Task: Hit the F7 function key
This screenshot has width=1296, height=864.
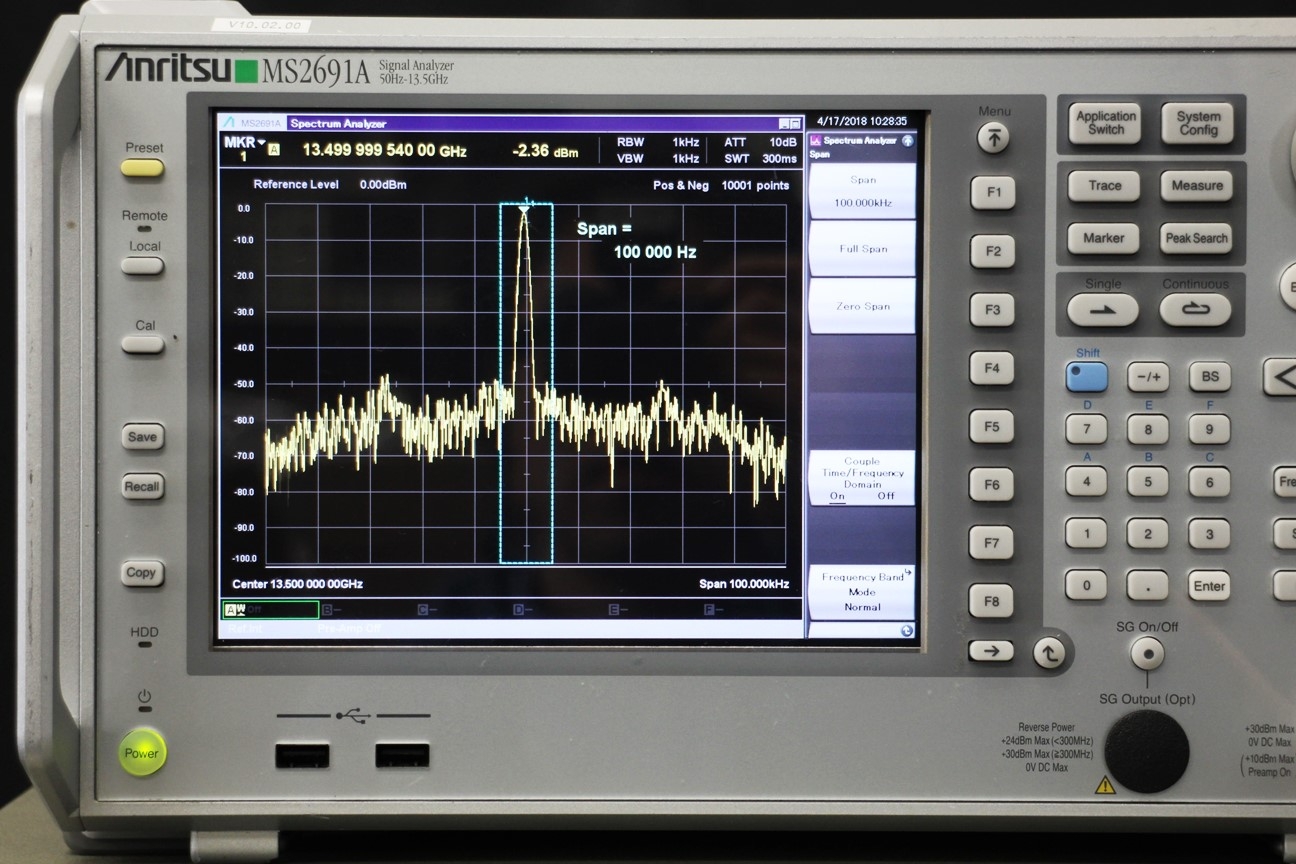Action: [x=992, y=543]
